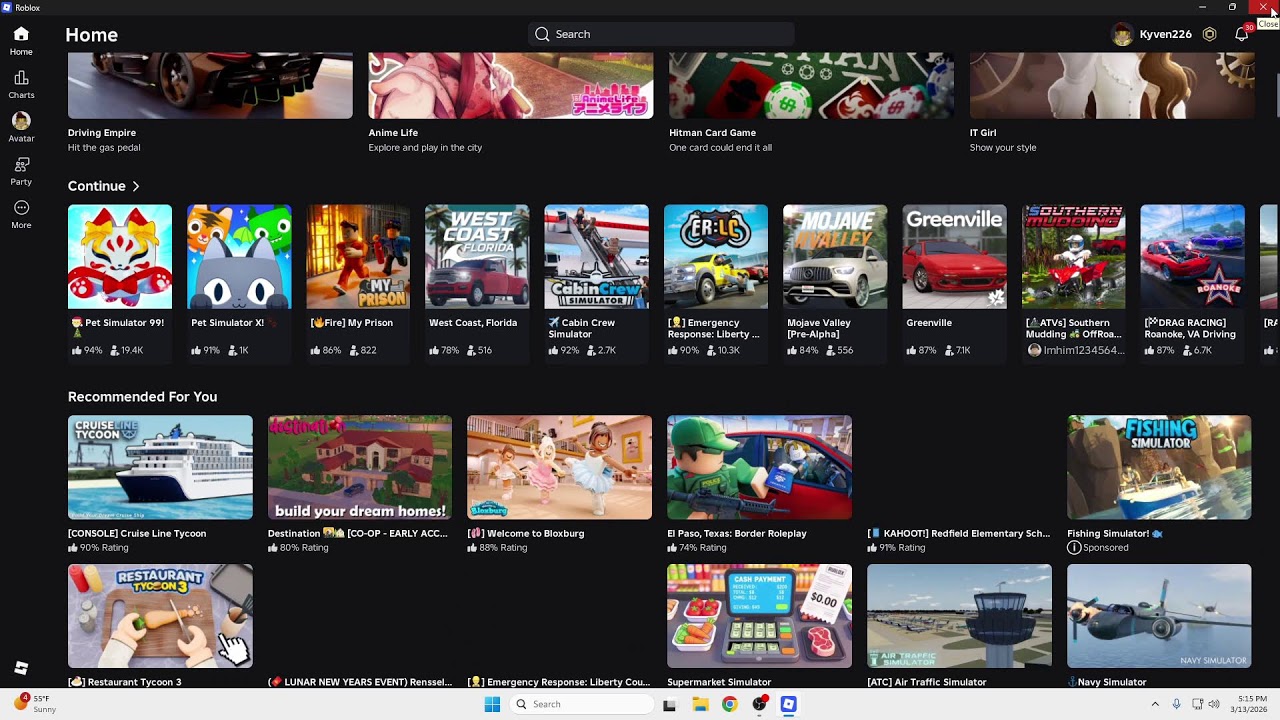This screenshot has width=1280, height=720.
Task: Click the Roblox Studio icon at sidebar bottom
Action: click(21, 668)
